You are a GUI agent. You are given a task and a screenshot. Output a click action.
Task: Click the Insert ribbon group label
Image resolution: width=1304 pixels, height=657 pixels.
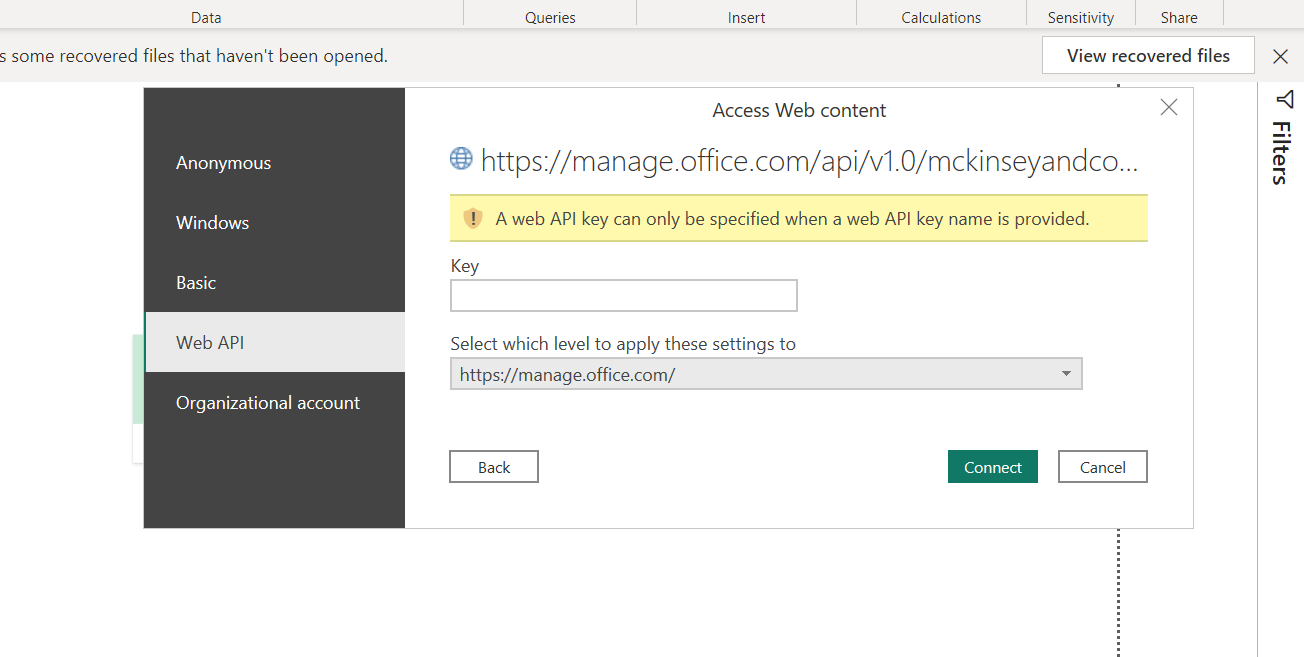(747, 17)
